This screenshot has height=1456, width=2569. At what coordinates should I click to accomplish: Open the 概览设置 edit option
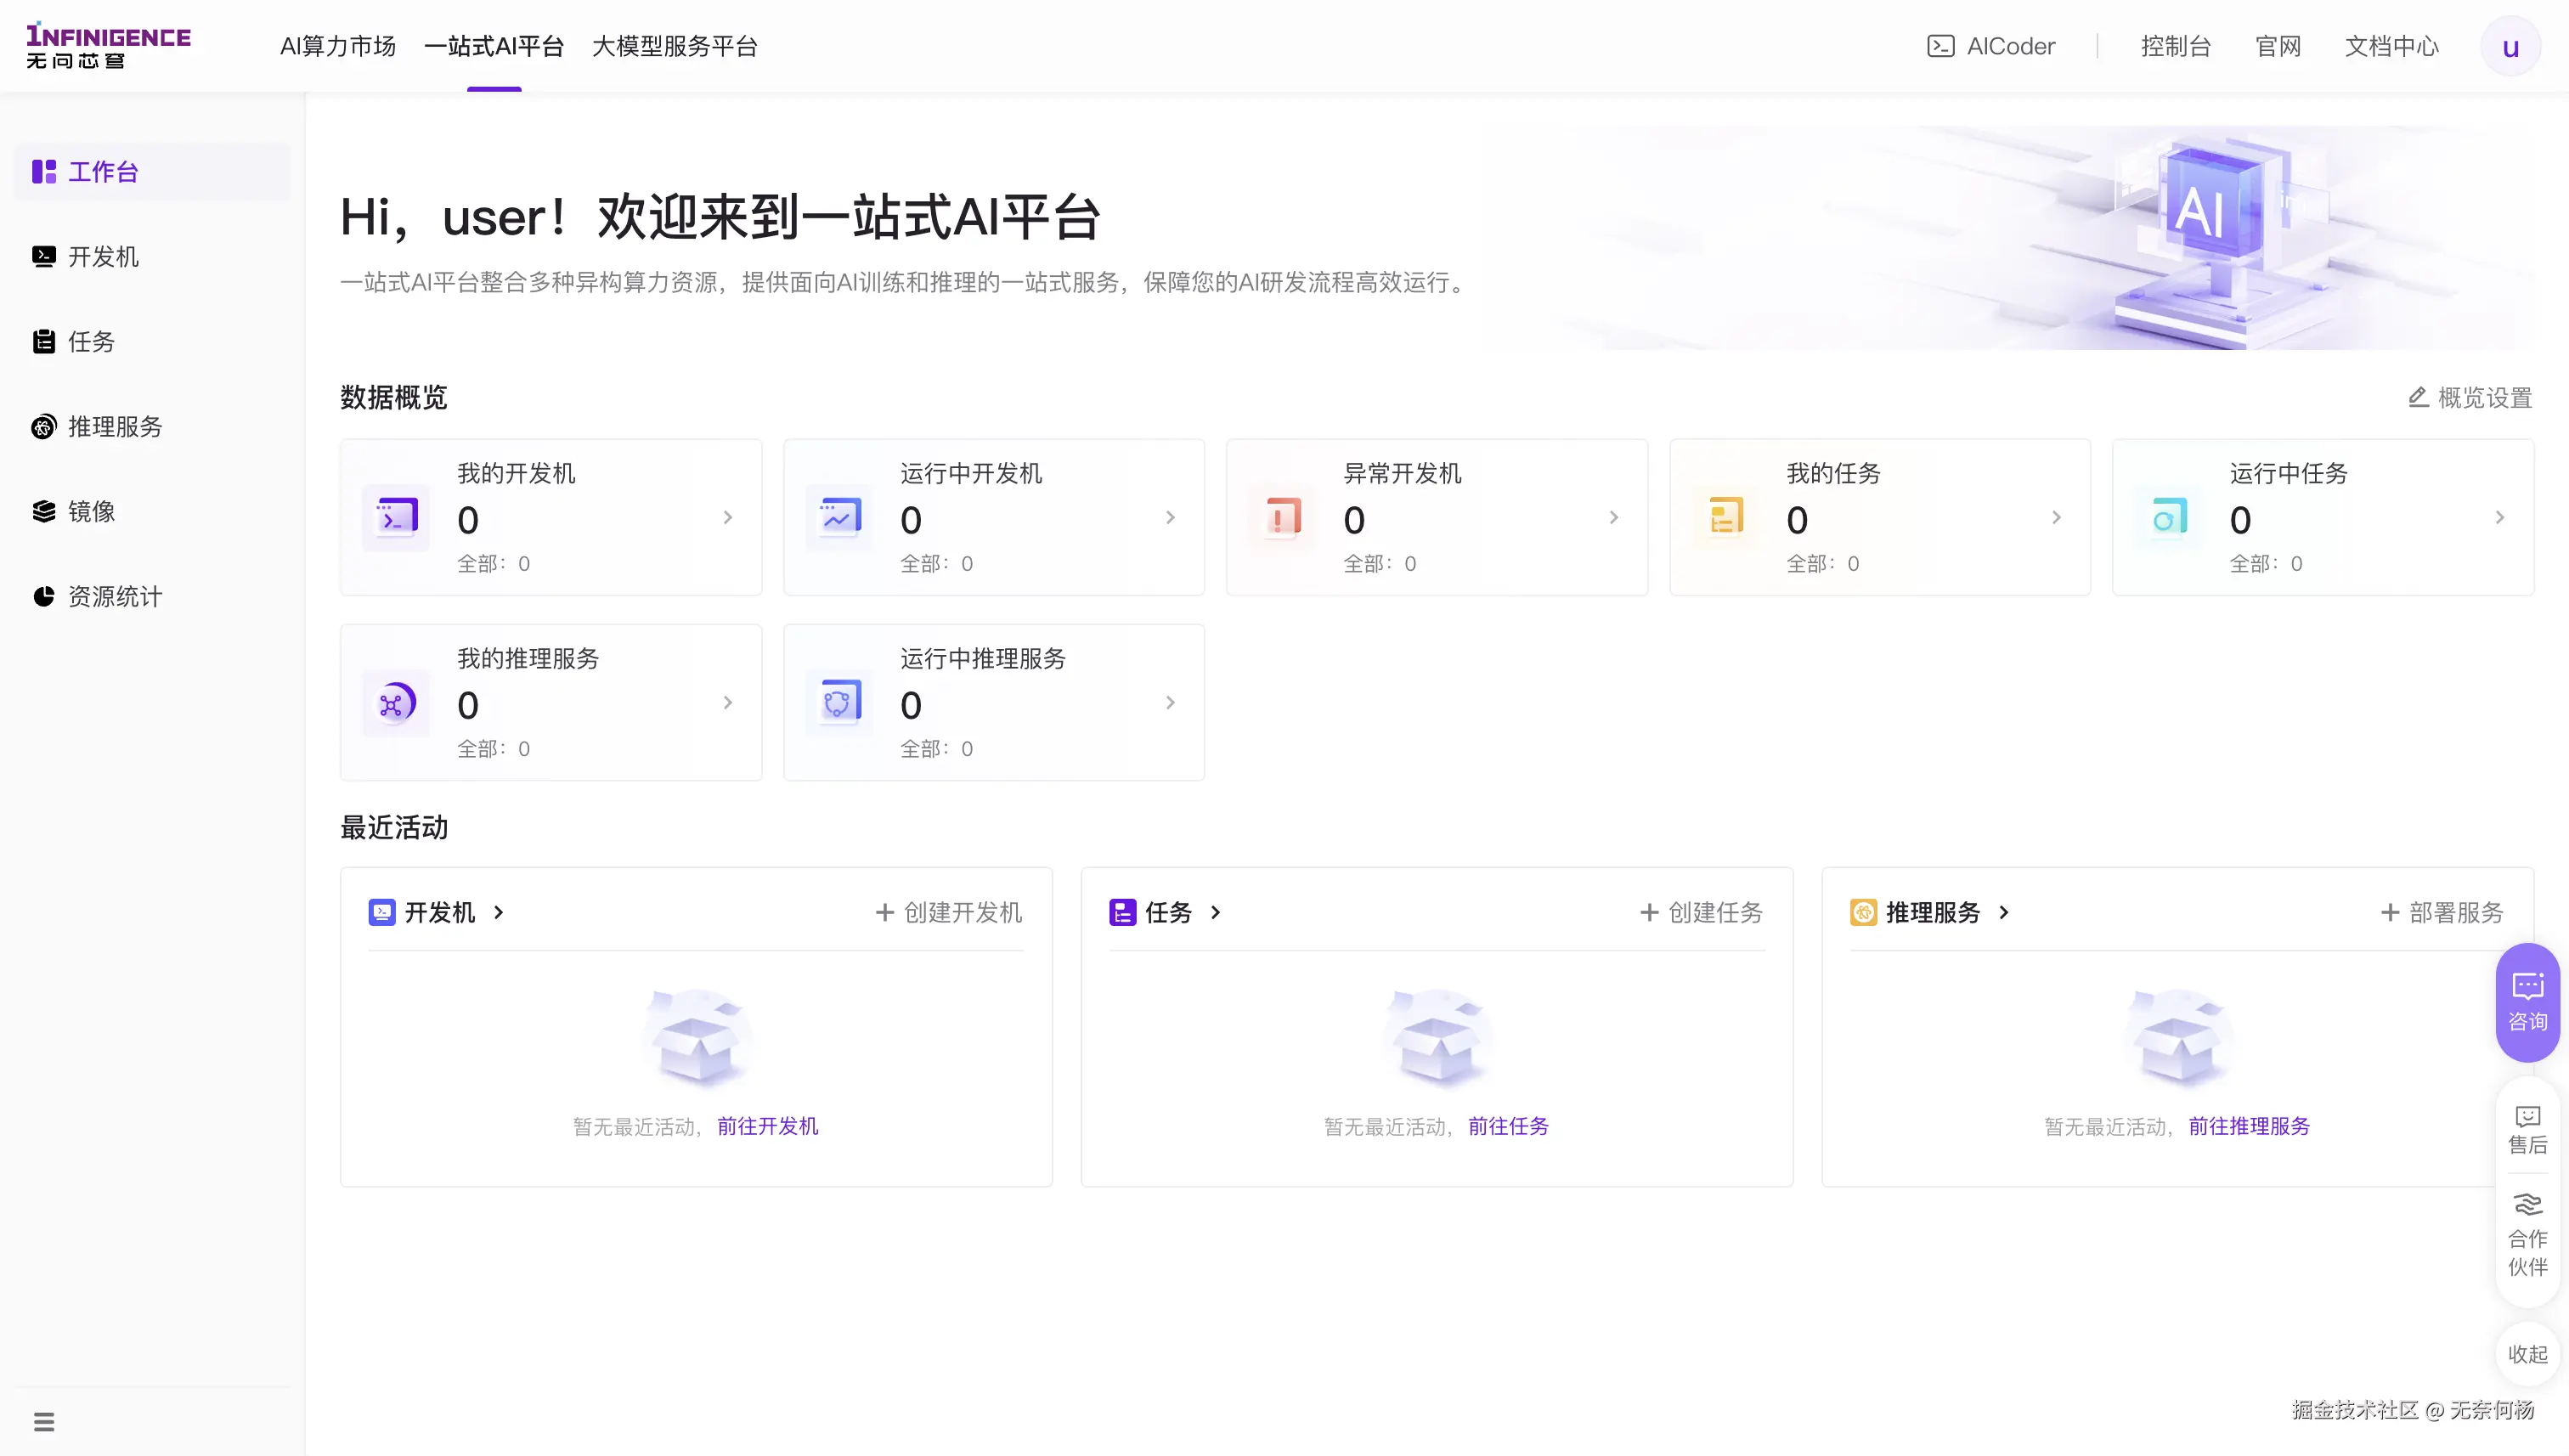[2470, 398]
